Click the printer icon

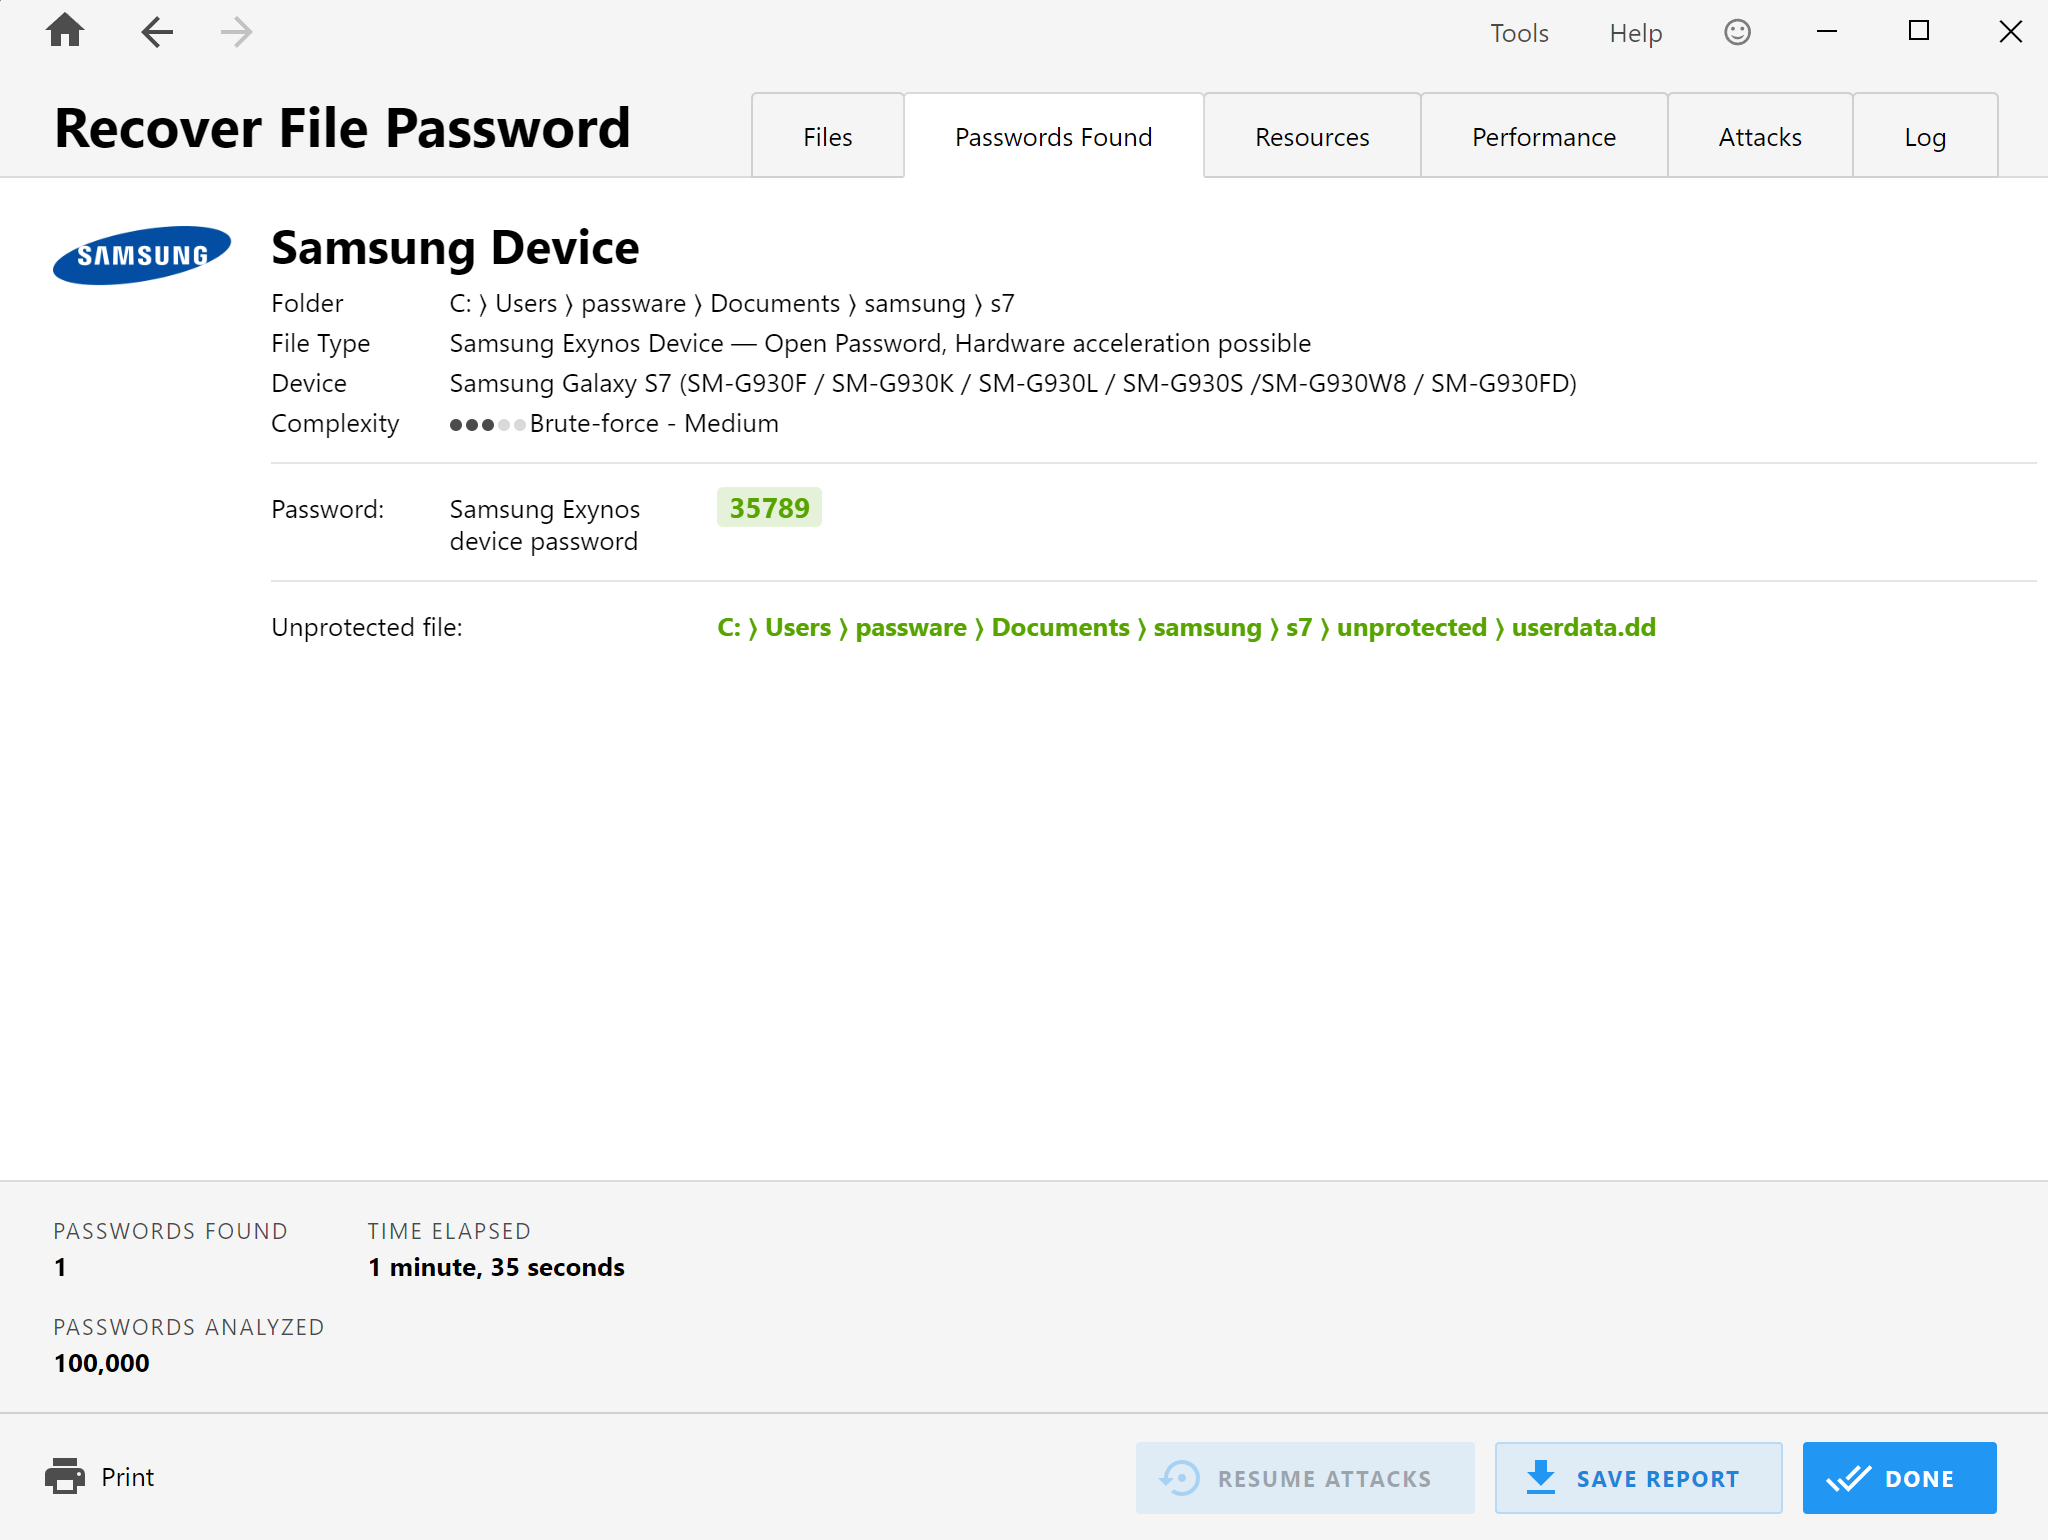(x=65, y=1476)
